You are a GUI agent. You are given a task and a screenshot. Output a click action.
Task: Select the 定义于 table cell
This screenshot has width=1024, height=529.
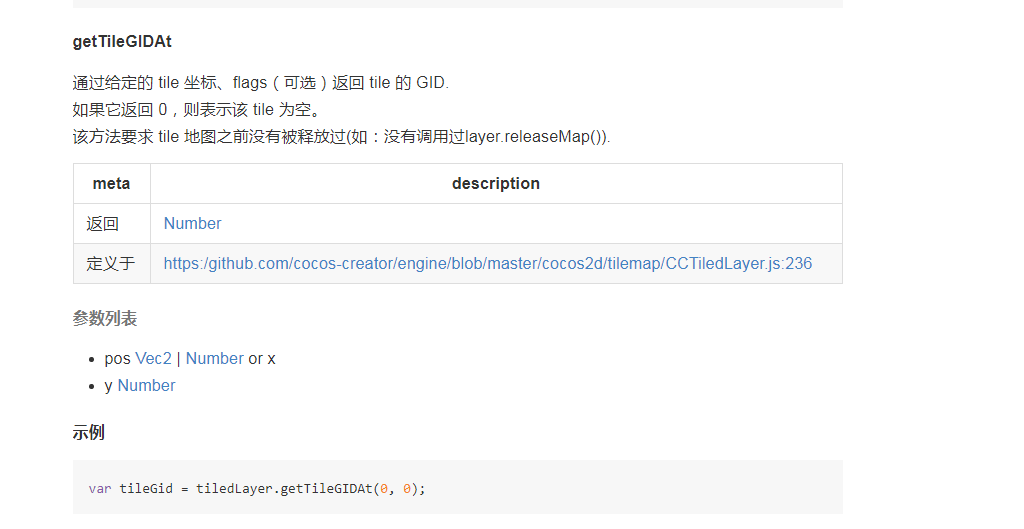point(111,264)
